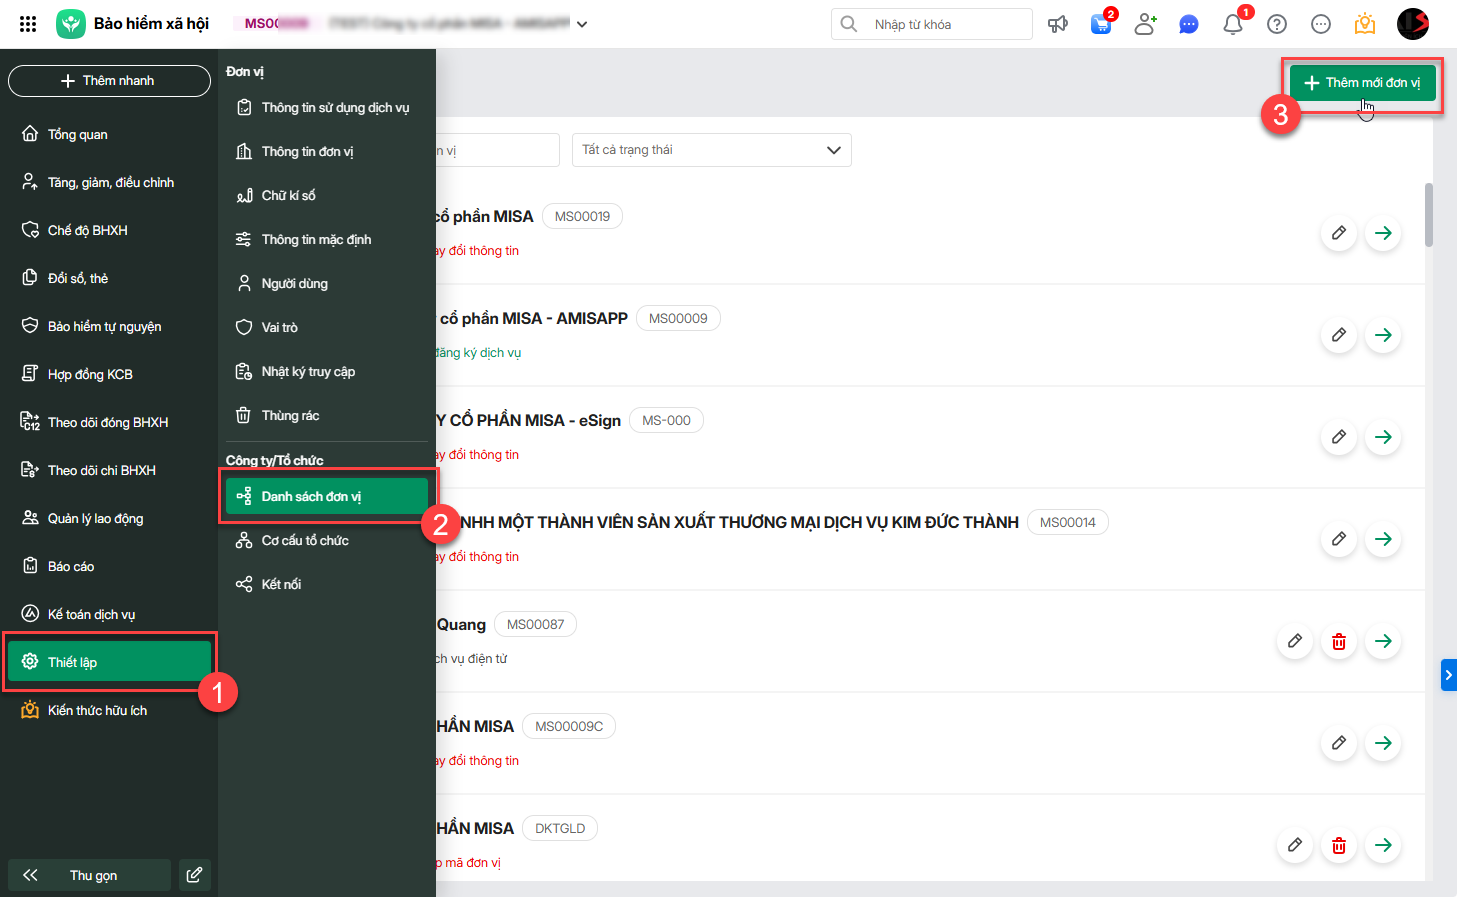Screen dimensions: 1457x897
Task: Open the apps grid launcher icon
Action: pos(28,24)
